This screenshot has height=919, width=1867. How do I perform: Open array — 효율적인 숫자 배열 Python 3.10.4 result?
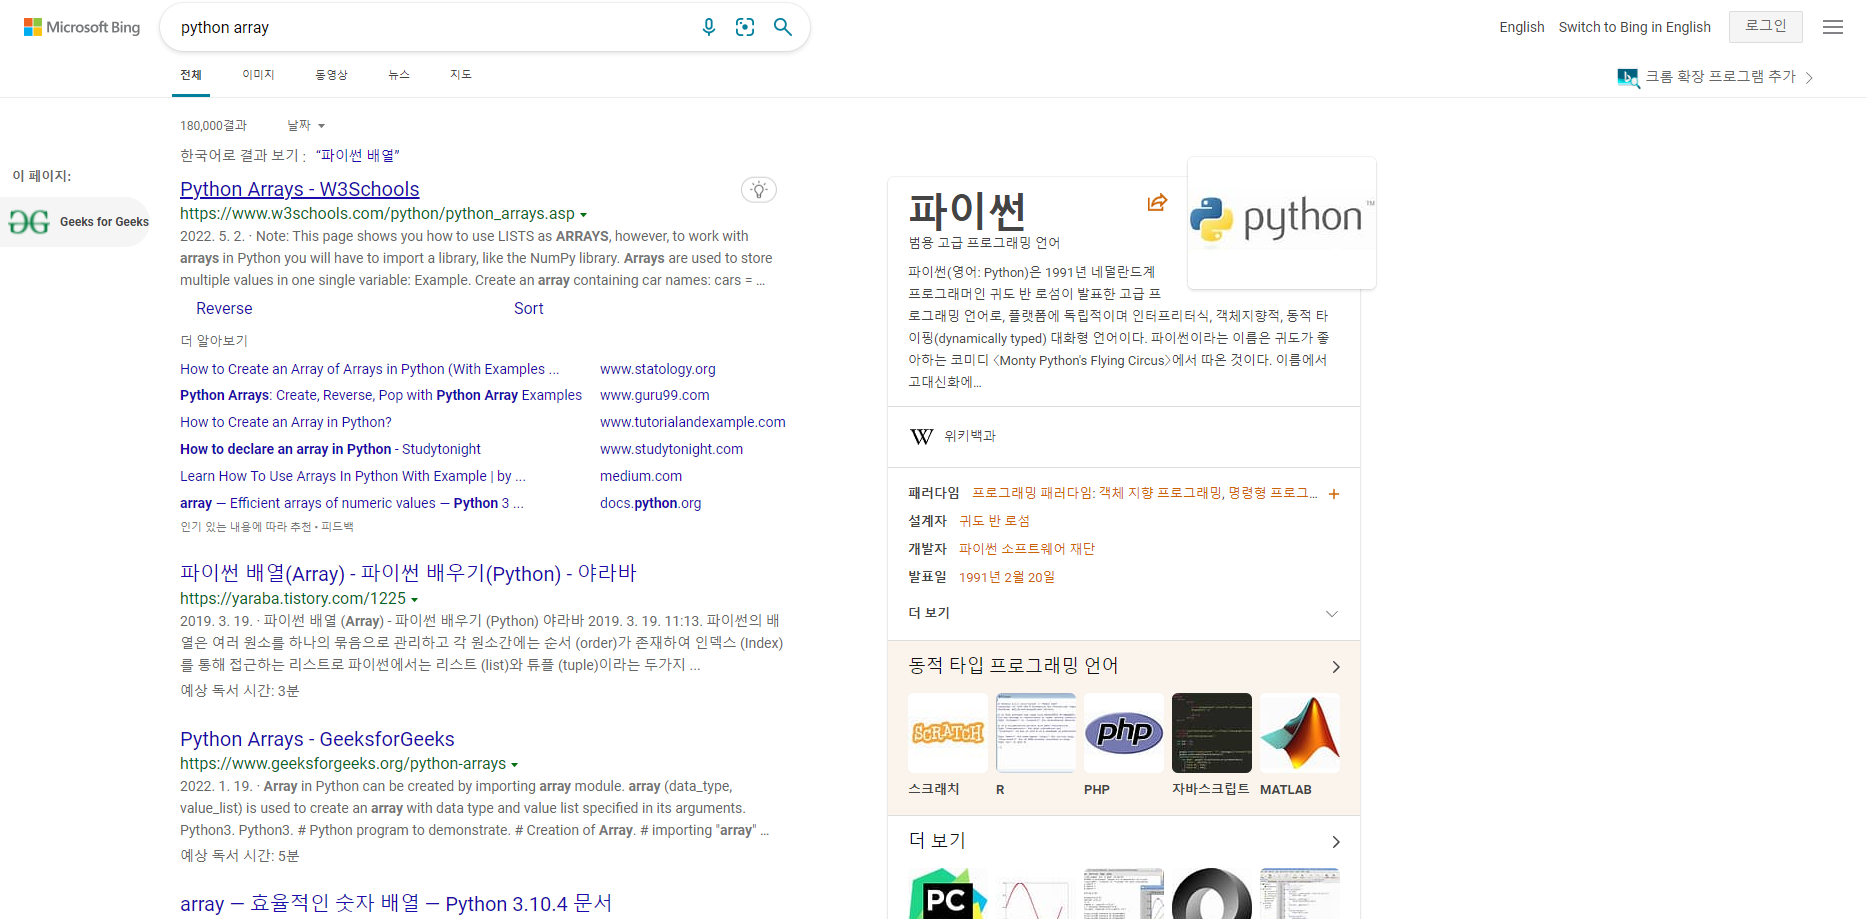(396, 903)
